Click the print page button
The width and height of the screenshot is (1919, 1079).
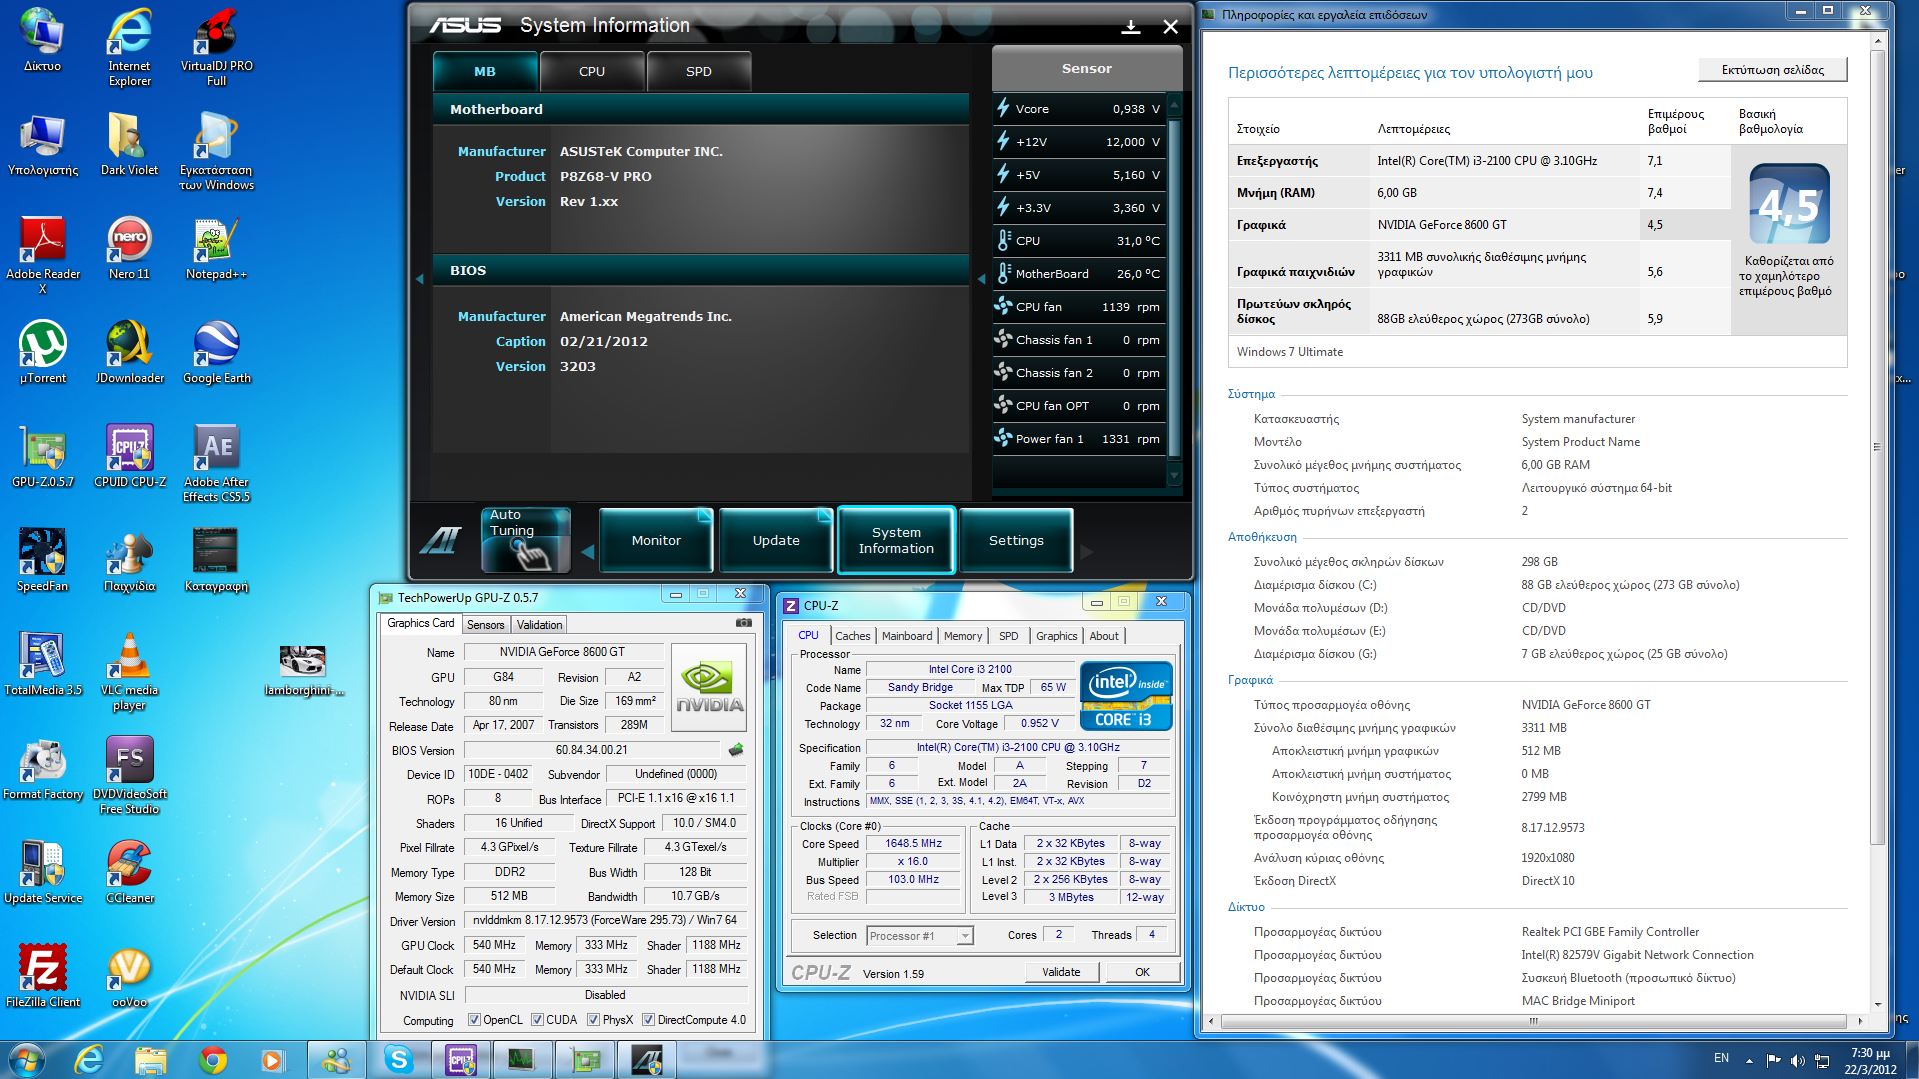(x=1772, y=70)
